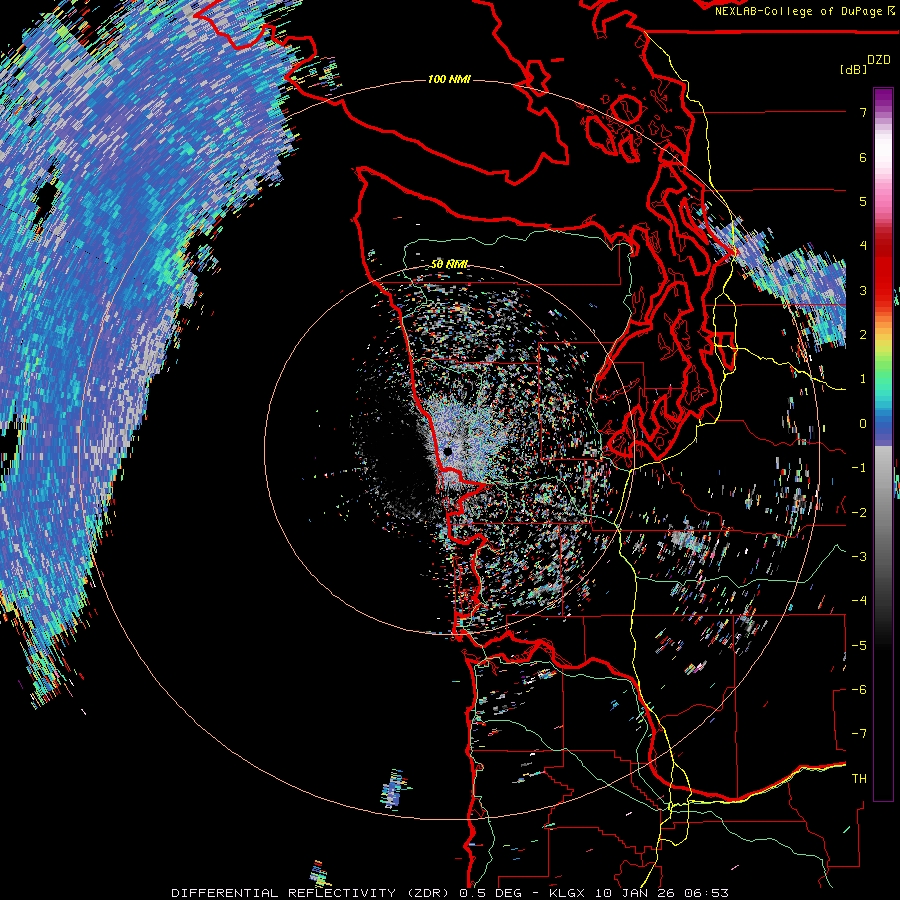The image size is (900, 900).
Task: Click the 5 value on the dB scale
Action: [863, 201]
